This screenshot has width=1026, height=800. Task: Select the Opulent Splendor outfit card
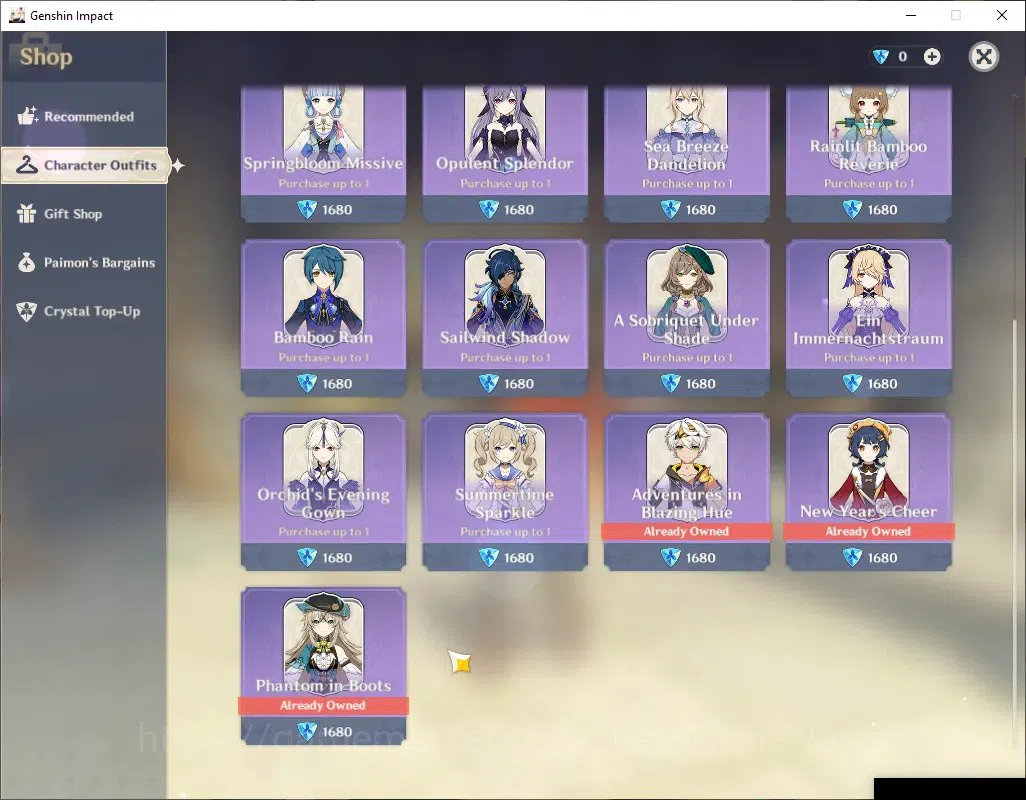[505, 153]
